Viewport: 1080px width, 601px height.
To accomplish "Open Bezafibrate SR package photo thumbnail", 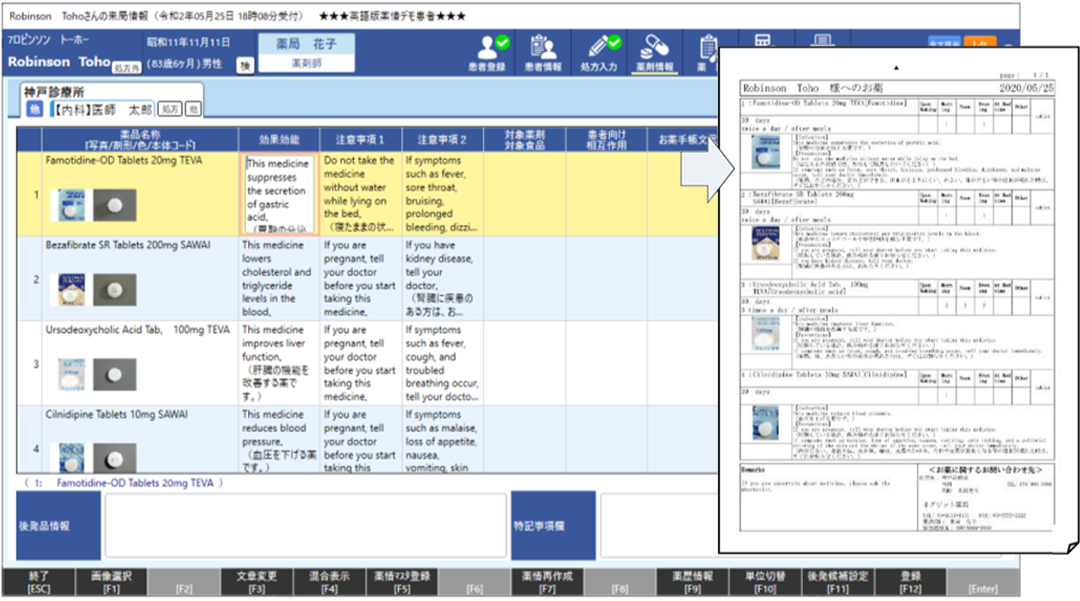I will coord(72,290).
